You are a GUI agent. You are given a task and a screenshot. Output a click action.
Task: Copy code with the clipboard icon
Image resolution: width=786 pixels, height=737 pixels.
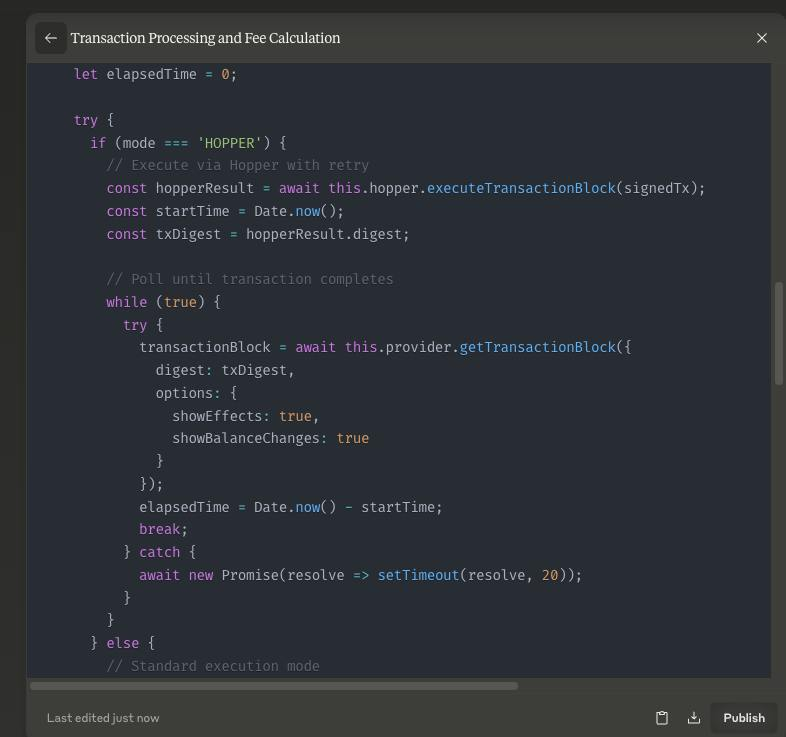pyautogui.click(x=662, y=718)
